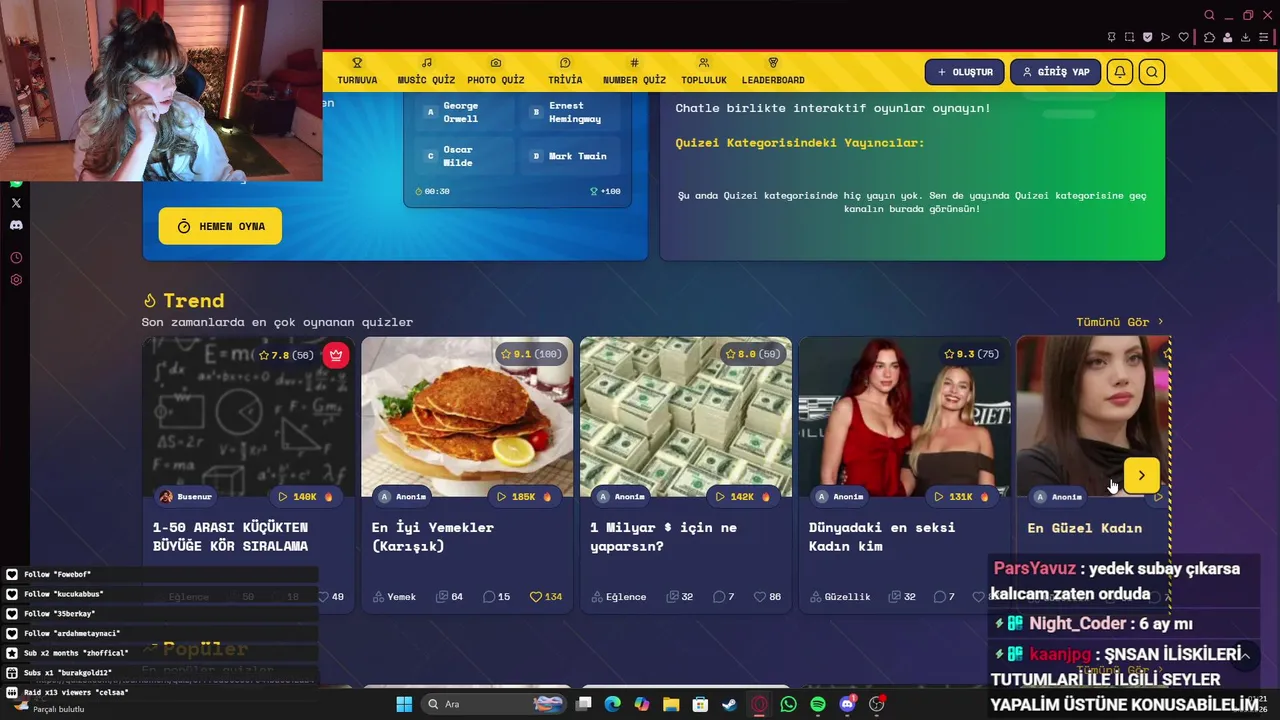This screenshot has width=1280, height=720.
Task: Click the 185K play count badge
Action: point(524,497)
